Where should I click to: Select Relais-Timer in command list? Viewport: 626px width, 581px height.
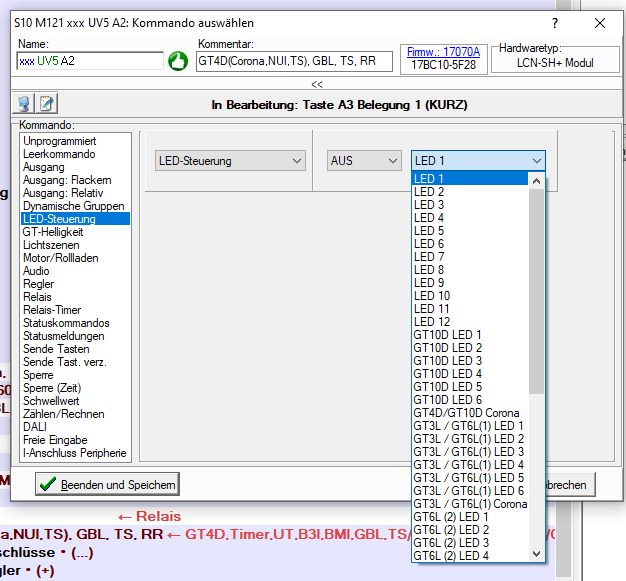coord(52,310)
